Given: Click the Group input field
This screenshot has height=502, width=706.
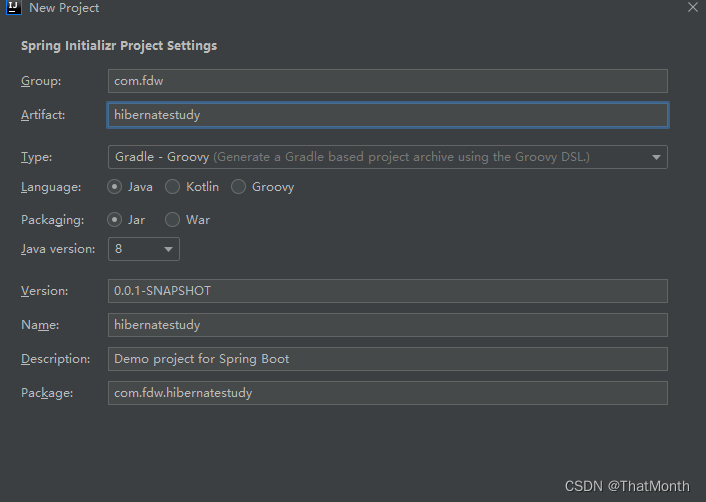Looking at the screenshot, I should 388,81.
